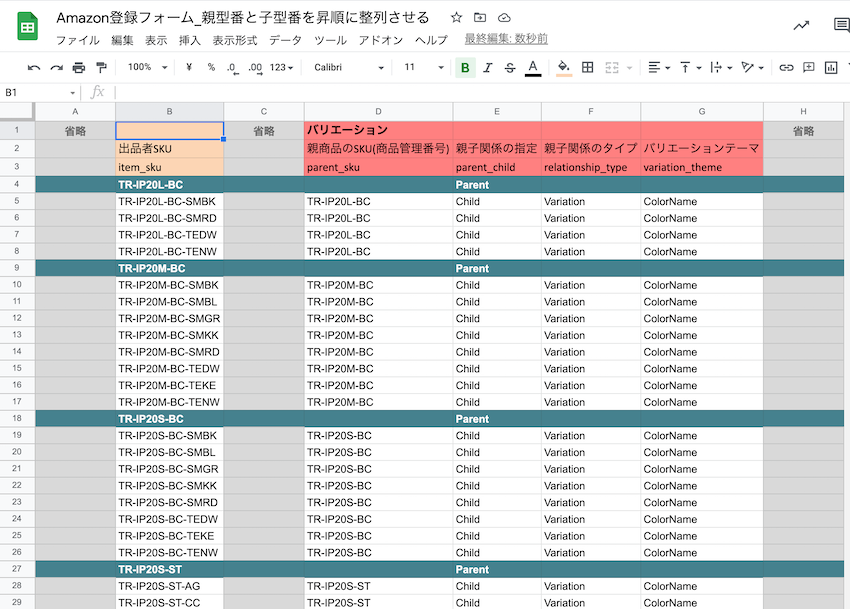Toggle strikethrough formatting

click(x=510, y=67)
